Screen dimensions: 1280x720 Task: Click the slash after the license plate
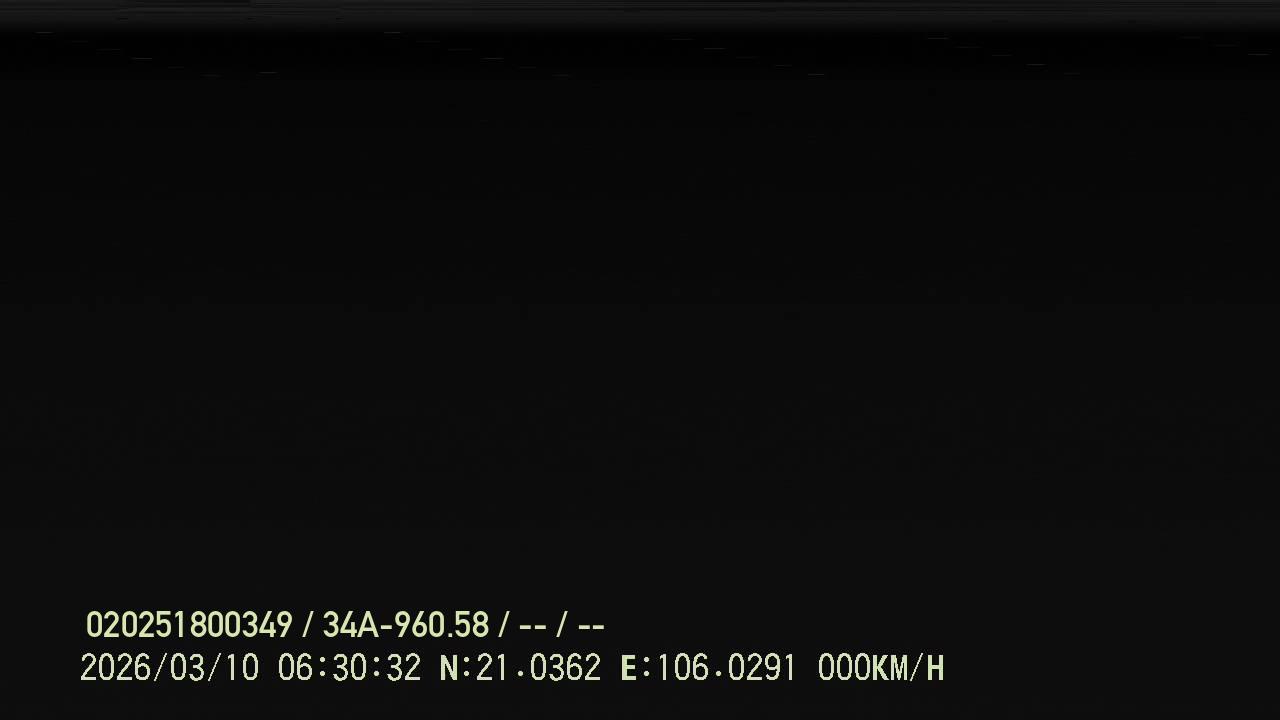coord(504,626)
